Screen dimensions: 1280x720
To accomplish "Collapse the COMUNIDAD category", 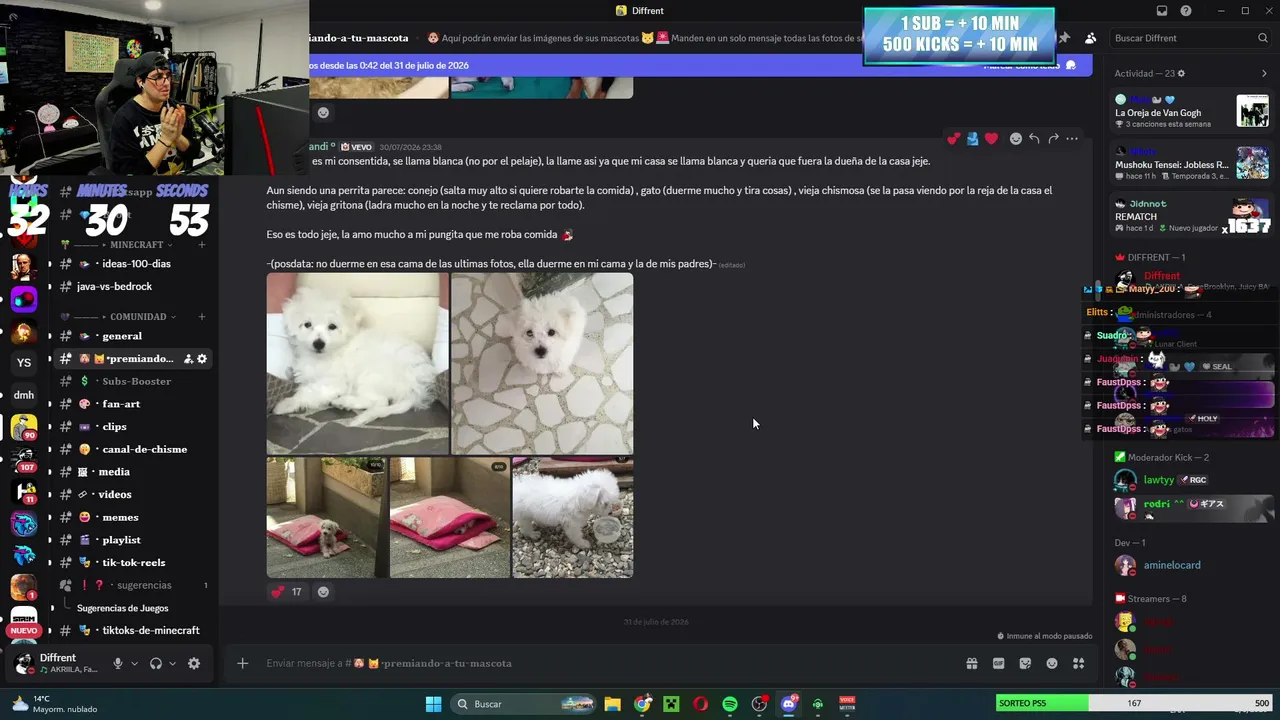I will click(138, 317).
